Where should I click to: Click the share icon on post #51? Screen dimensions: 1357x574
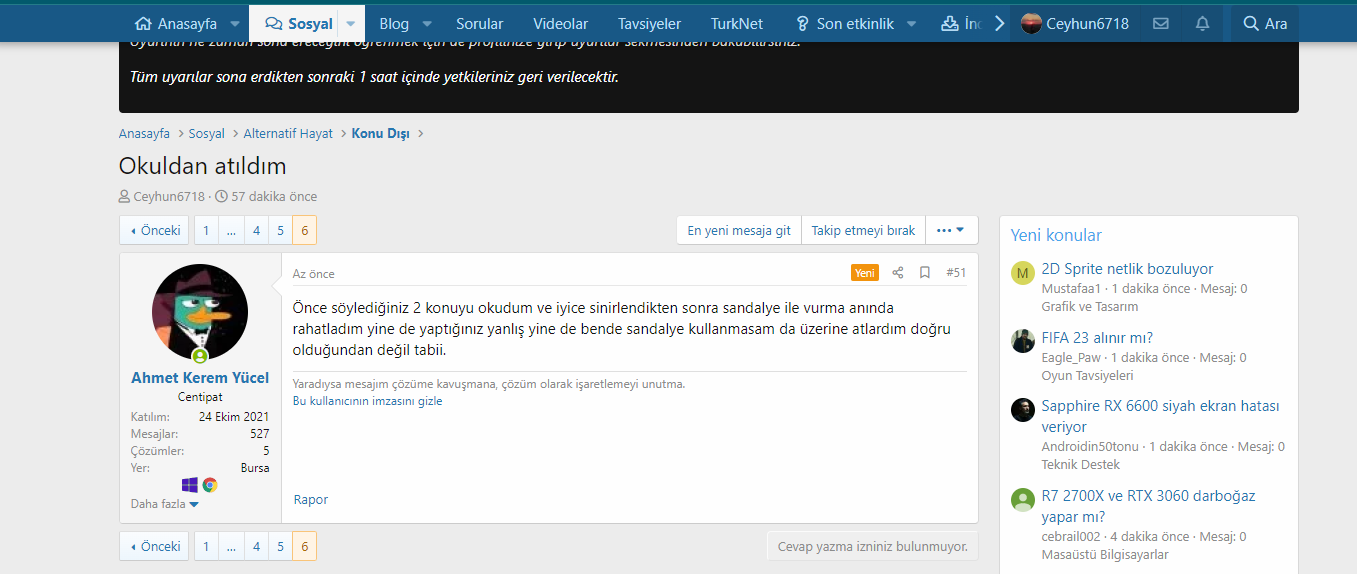point(897,273)
